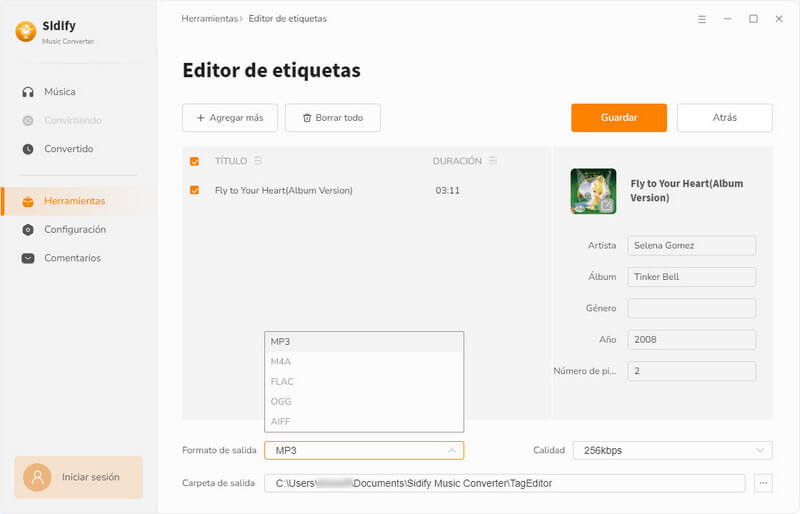
Task: Click the toolbox icon beside Herramientas
Action: (x=28, y=201)
